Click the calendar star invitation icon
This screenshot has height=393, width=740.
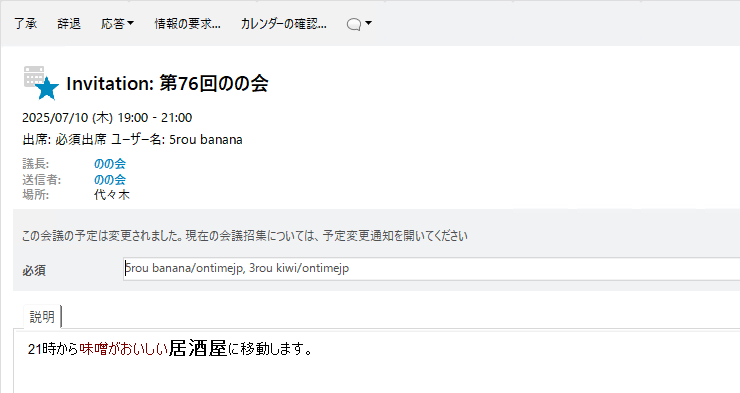(x=41, y=83)
